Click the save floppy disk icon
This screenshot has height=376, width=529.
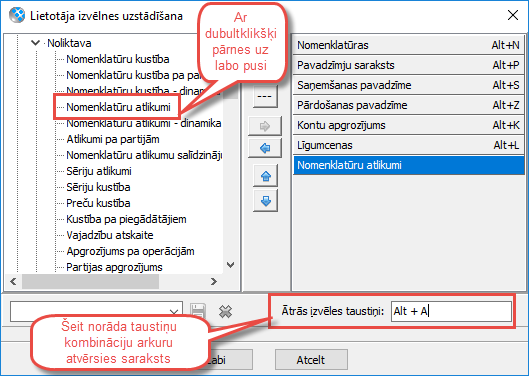tap(198, 311)
